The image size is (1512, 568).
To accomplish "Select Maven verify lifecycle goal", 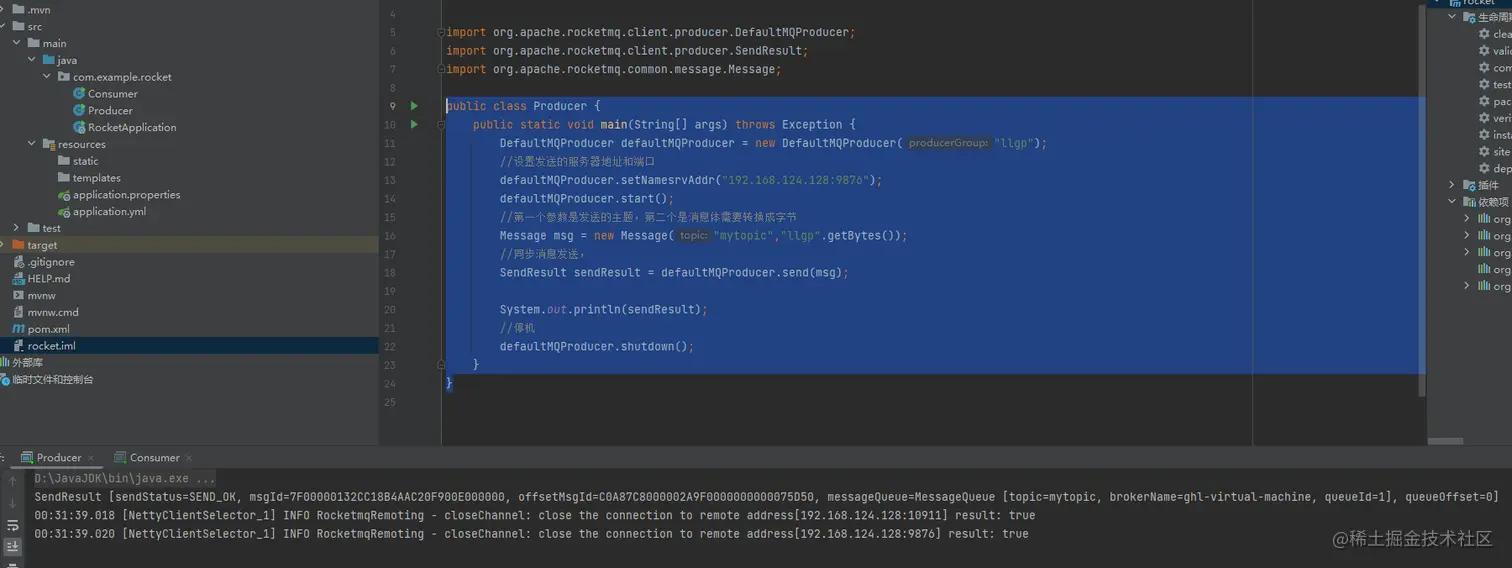I will [x=1496, y=118].
